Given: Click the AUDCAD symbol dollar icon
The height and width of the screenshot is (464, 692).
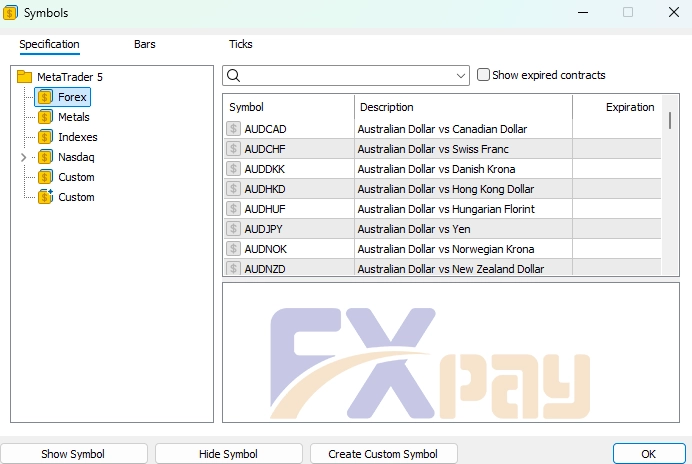Looking at the screenshot, I should click(233, 129).
